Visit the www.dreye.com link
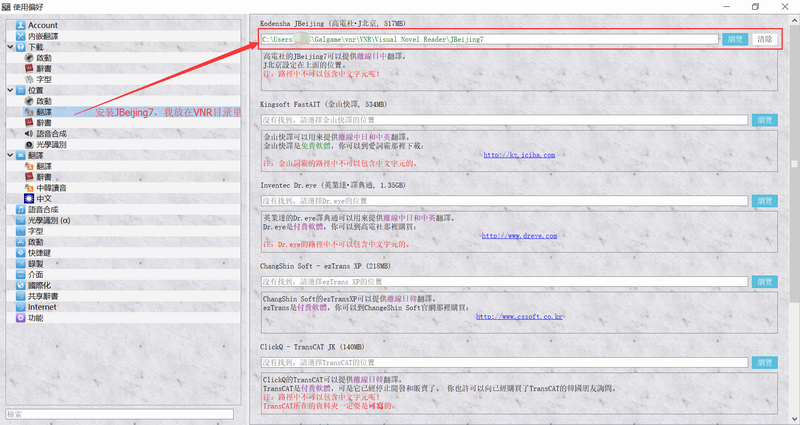 (513, 236)
